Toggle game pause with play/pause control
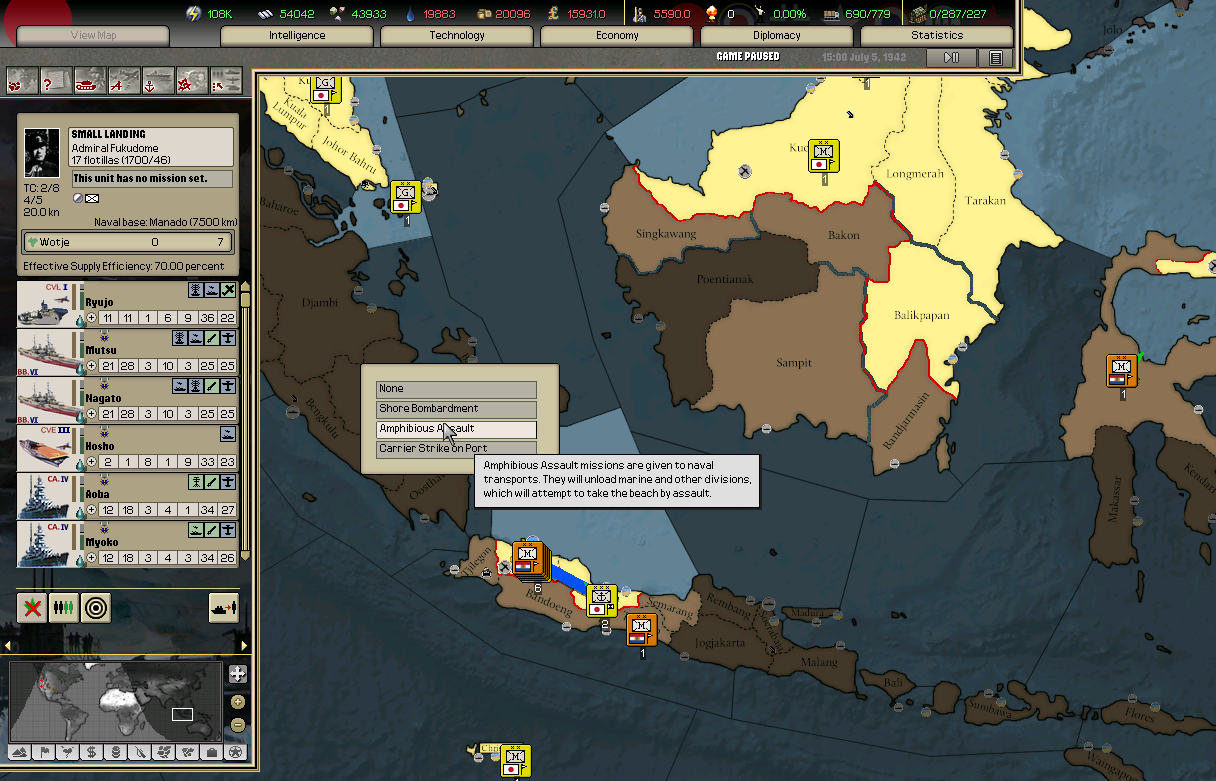The height and width of the screenshot is (781, 1216). tap(951, 58)
